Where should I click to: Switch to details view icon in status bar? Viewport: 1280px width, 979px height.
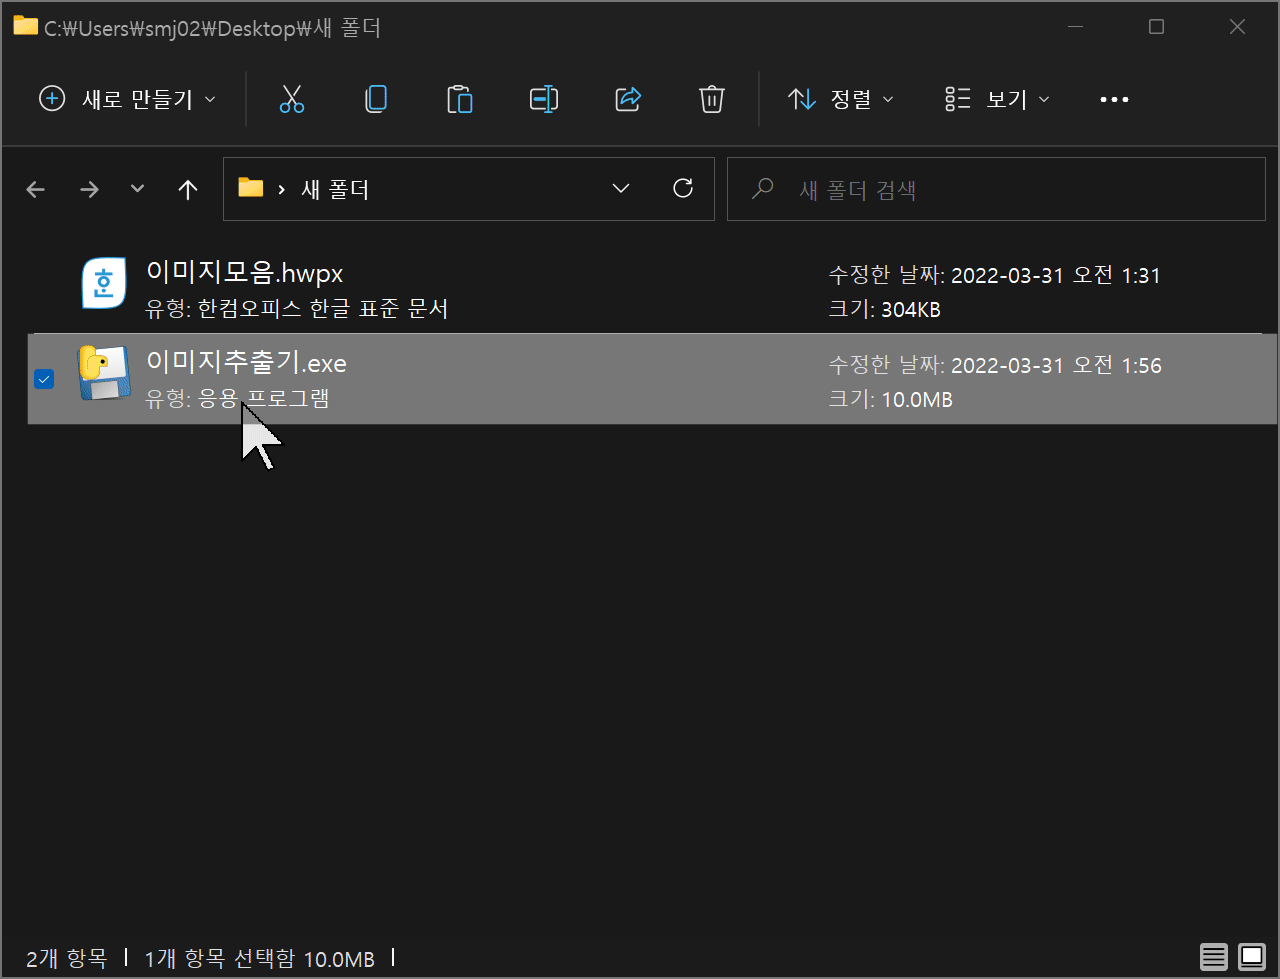tap(1214, 957)
